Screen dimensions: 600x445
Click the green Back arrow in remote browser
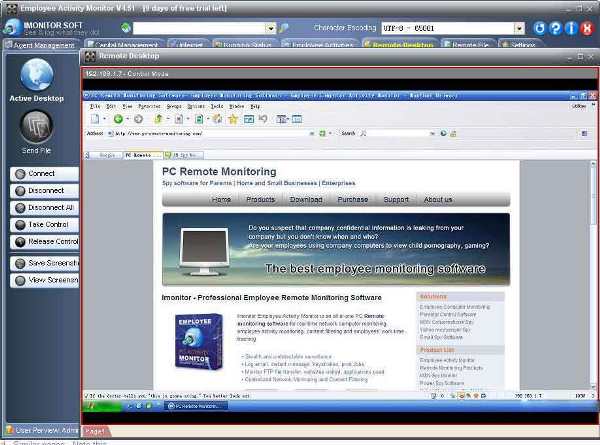click(118, 119)
